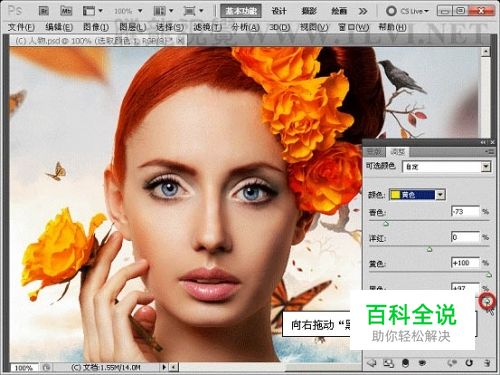Open the 帮助(H) menu
The image size is (500, 375).
click(x=393, y=27)
